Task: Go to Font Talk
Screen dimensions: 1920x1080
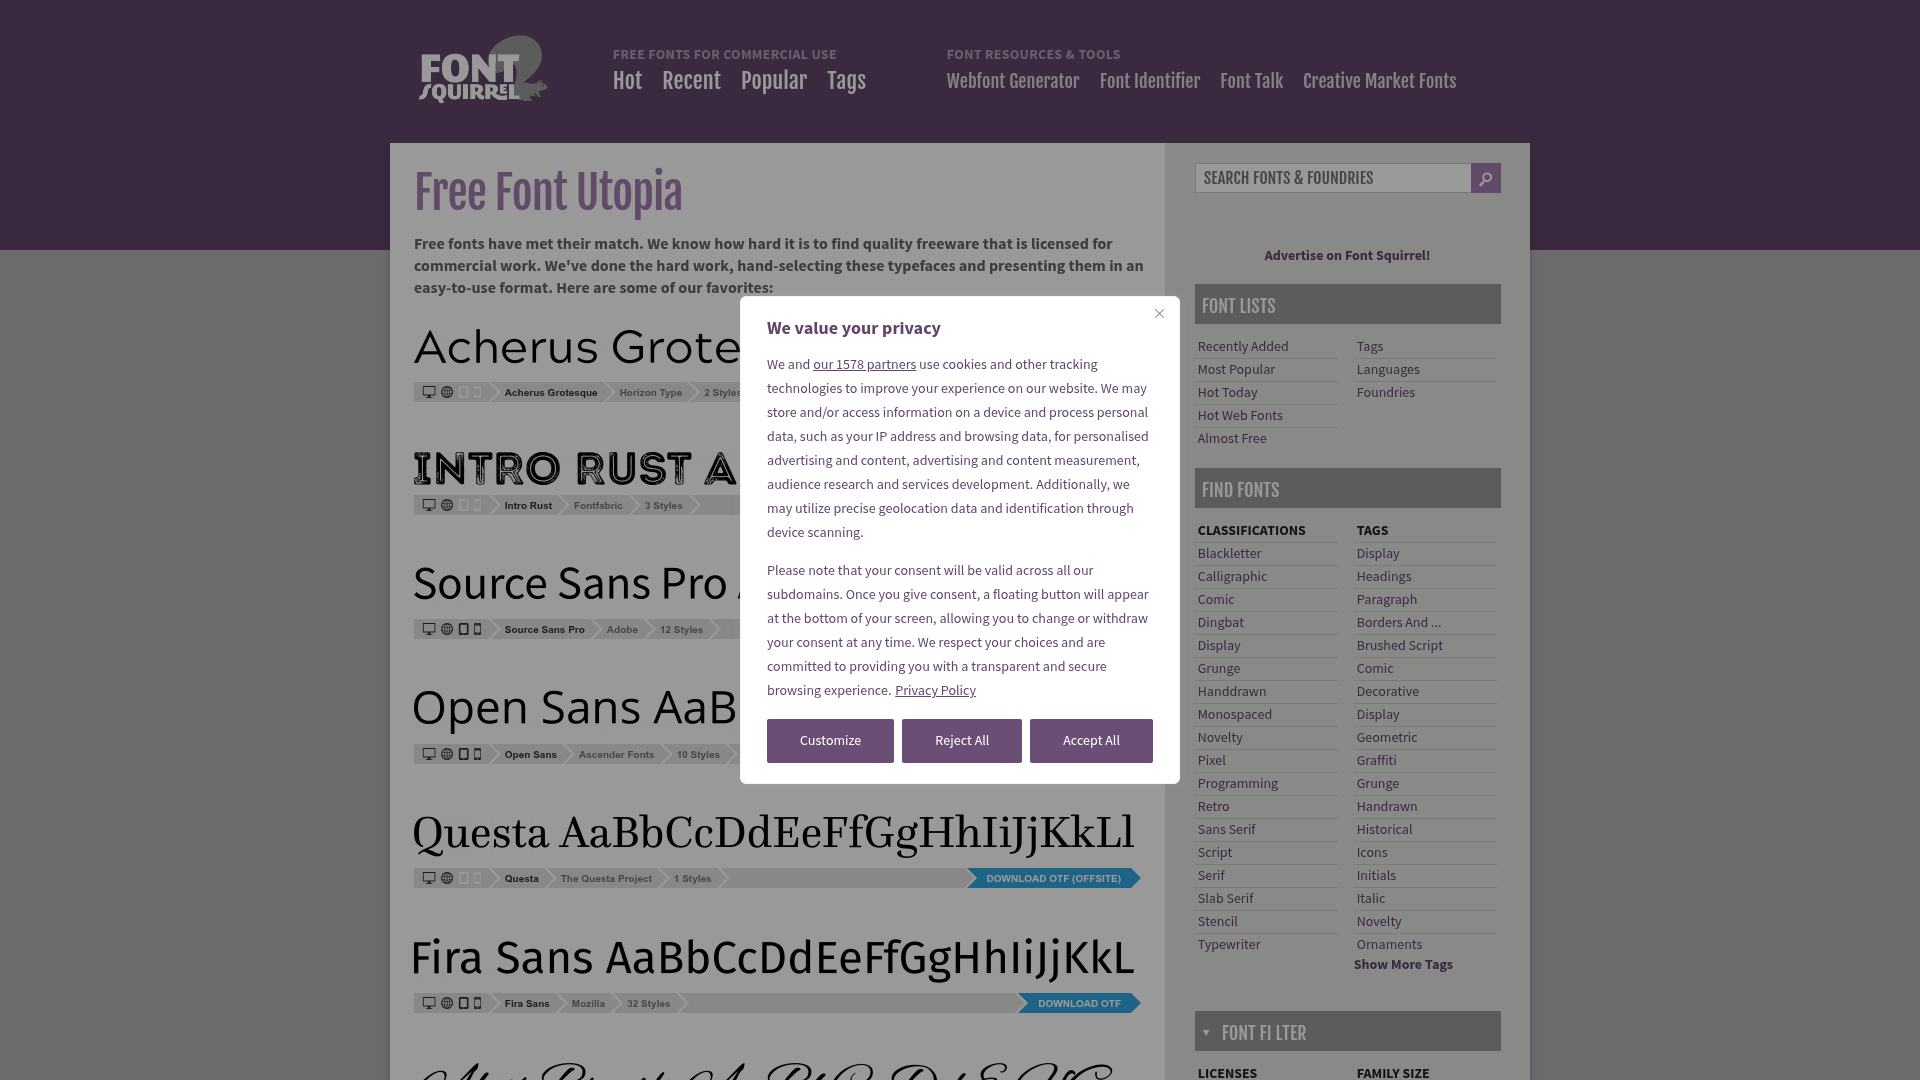Action: click(x=1251, y=81)
